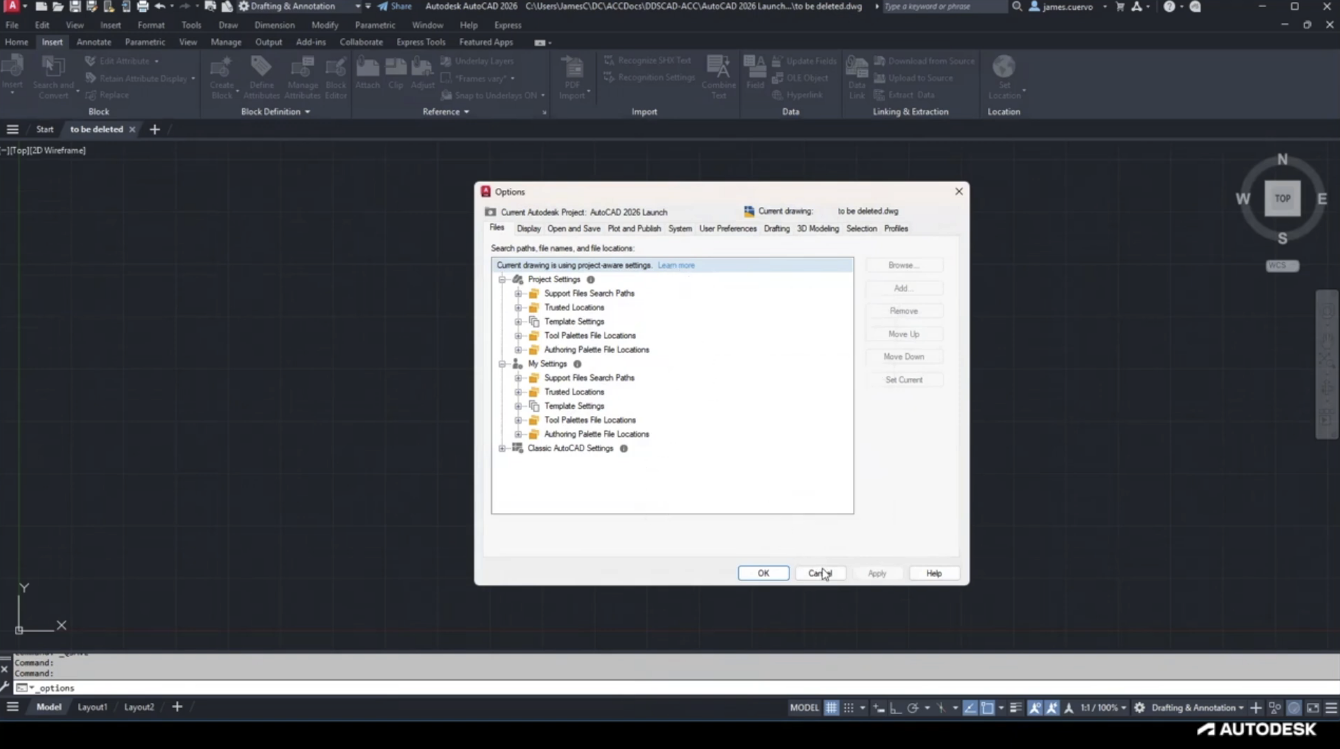Screen dimensions: 1340x749
Task: Click the Project Settings info icon
Action: tap(591, 280)
